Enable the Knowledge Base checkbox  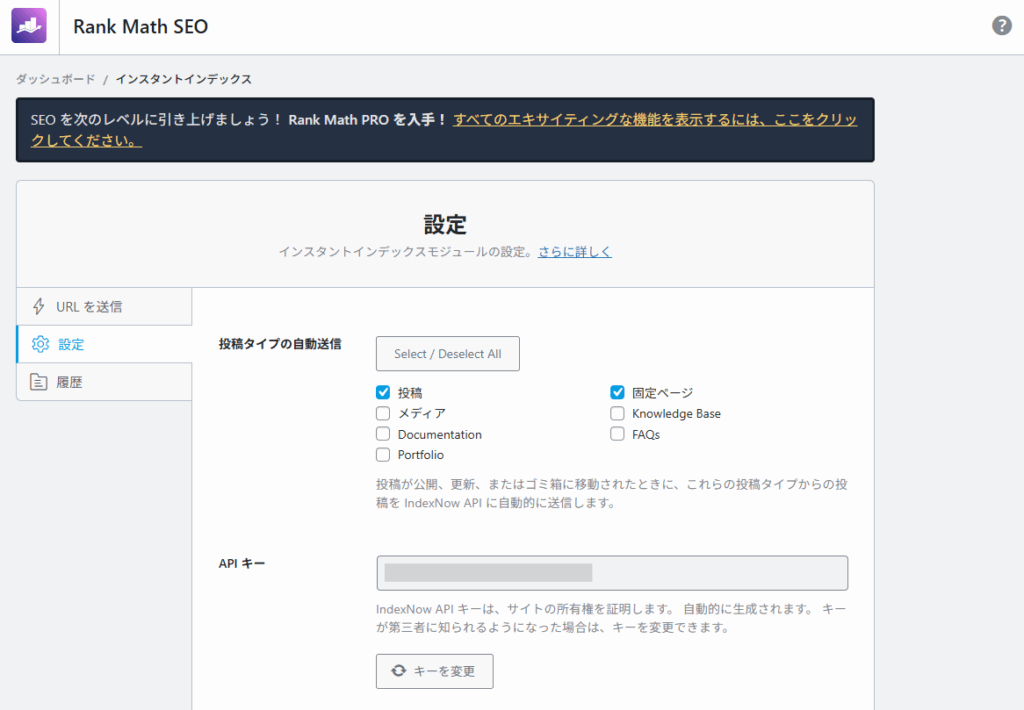coord(617,413)
